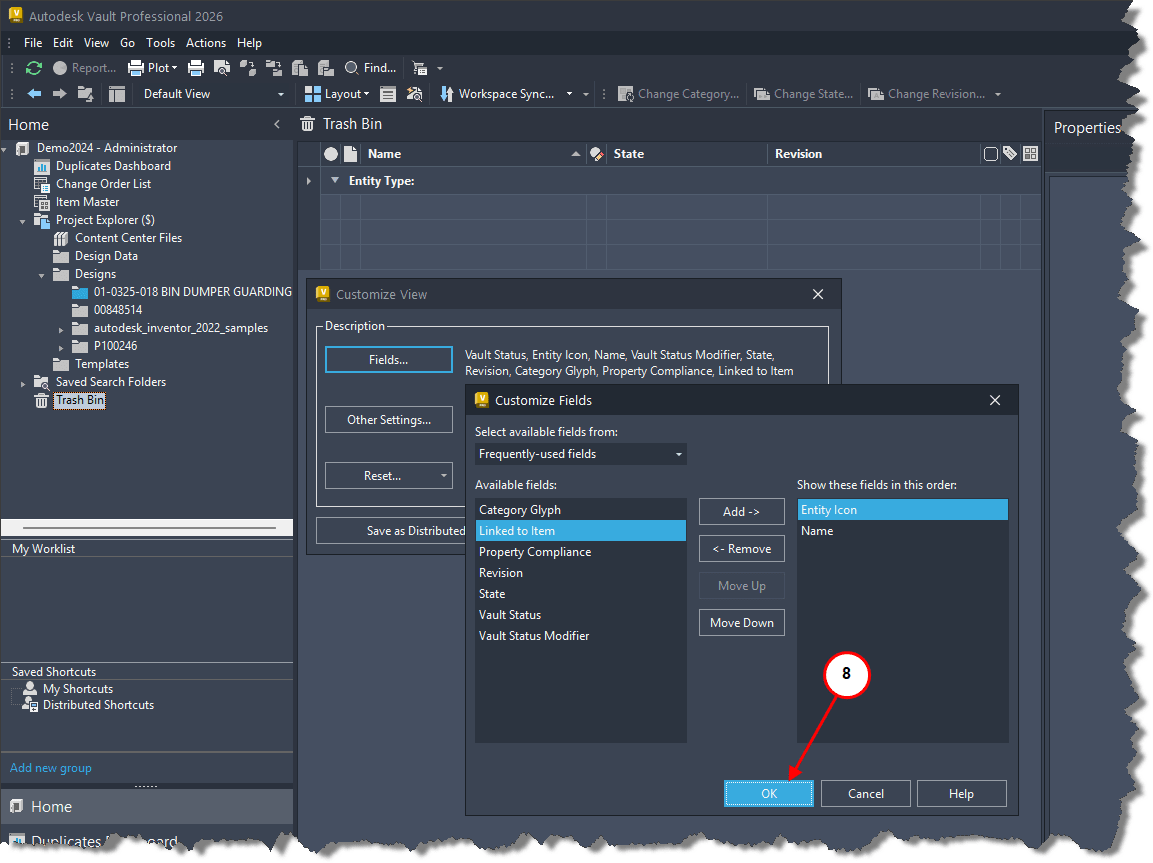Click the Move Down button
Image resolution: width=1153 pixels, height=863 pixels.
(741, 623)
